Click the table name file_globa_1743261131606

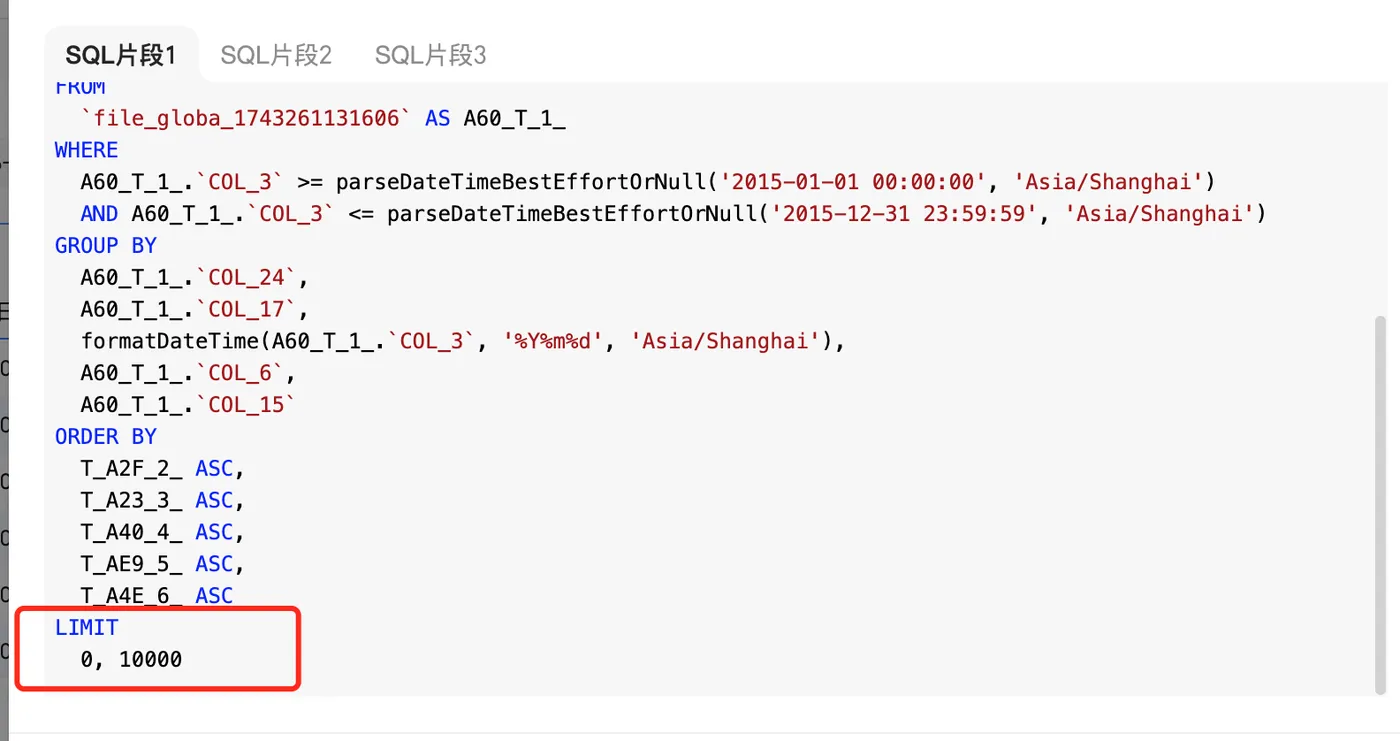click(246, 119)
